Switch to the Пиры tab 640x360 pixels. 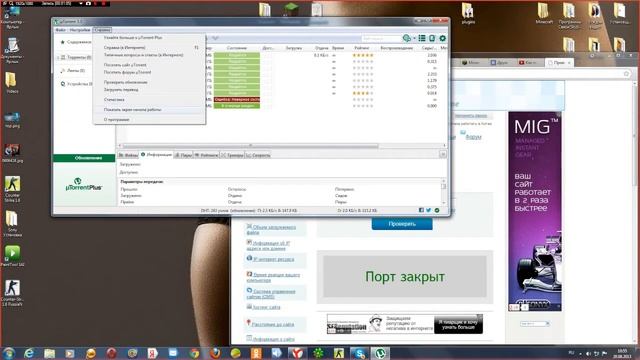(183, 155)
